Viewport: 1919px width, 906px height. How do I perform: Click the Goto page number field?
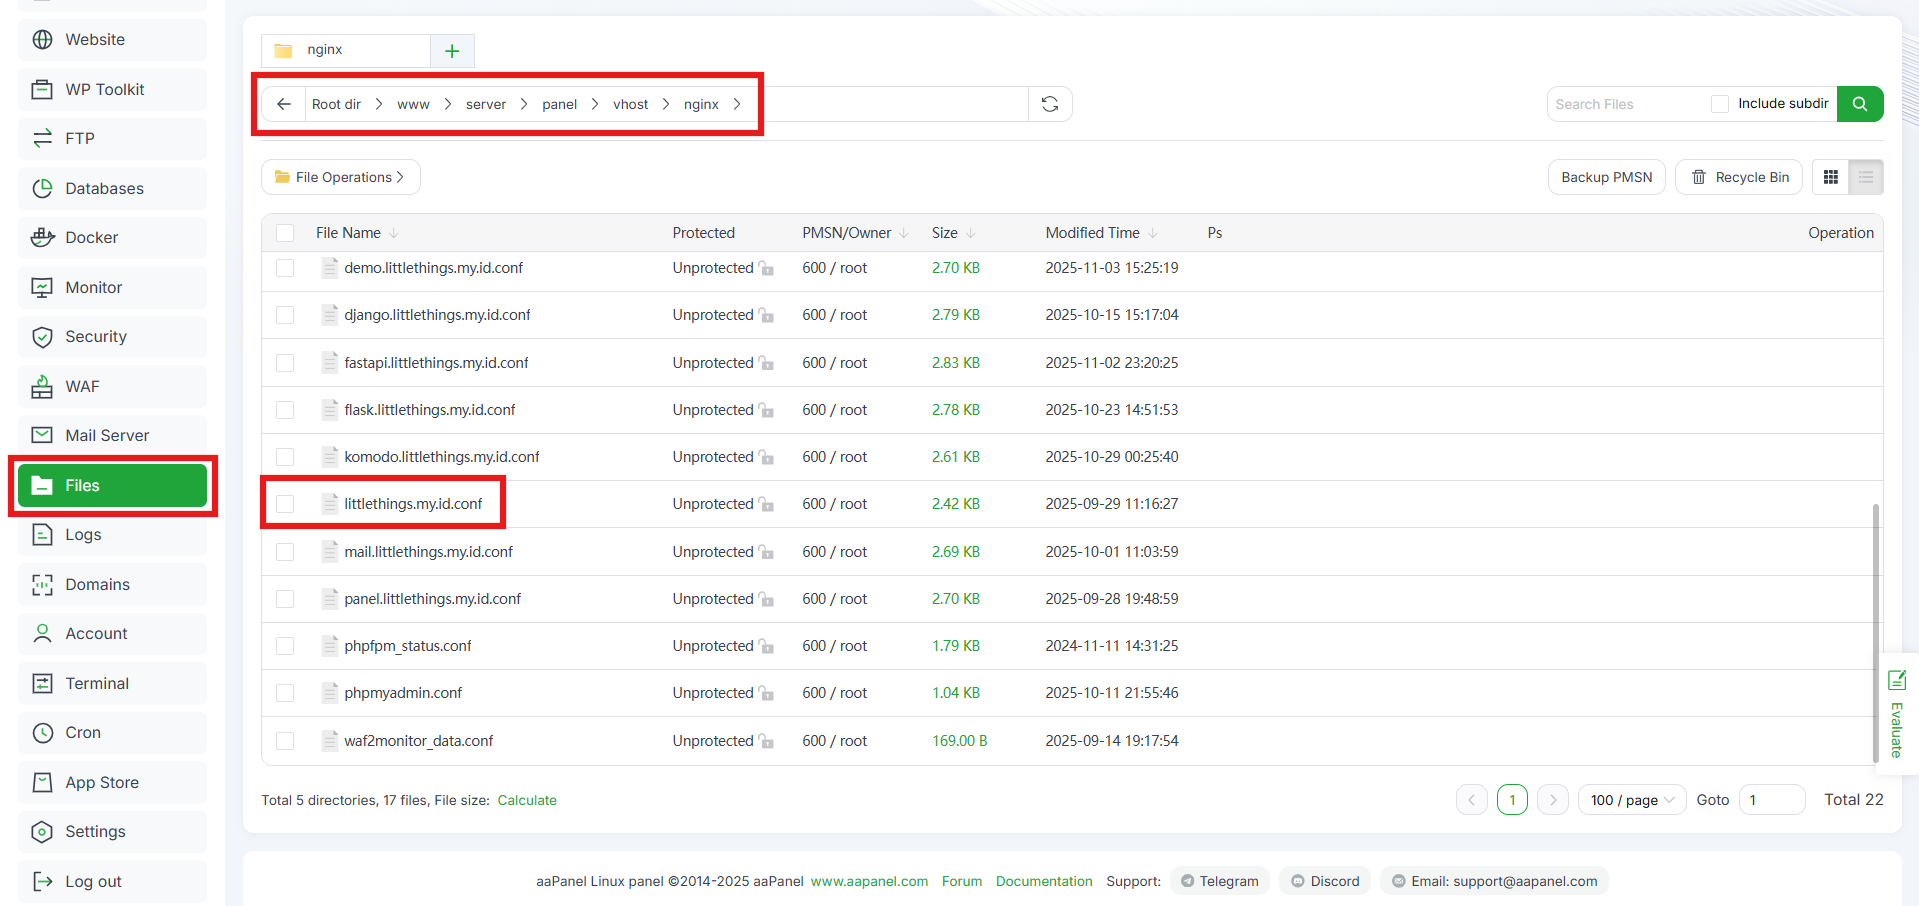click(1772, 800)
